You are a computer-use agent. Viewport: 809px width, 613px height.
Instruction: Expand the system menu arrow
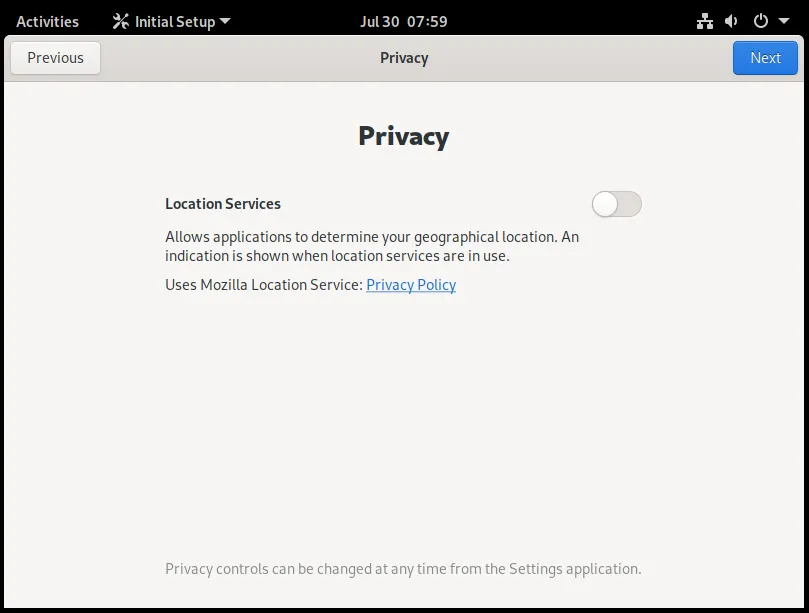784,21
